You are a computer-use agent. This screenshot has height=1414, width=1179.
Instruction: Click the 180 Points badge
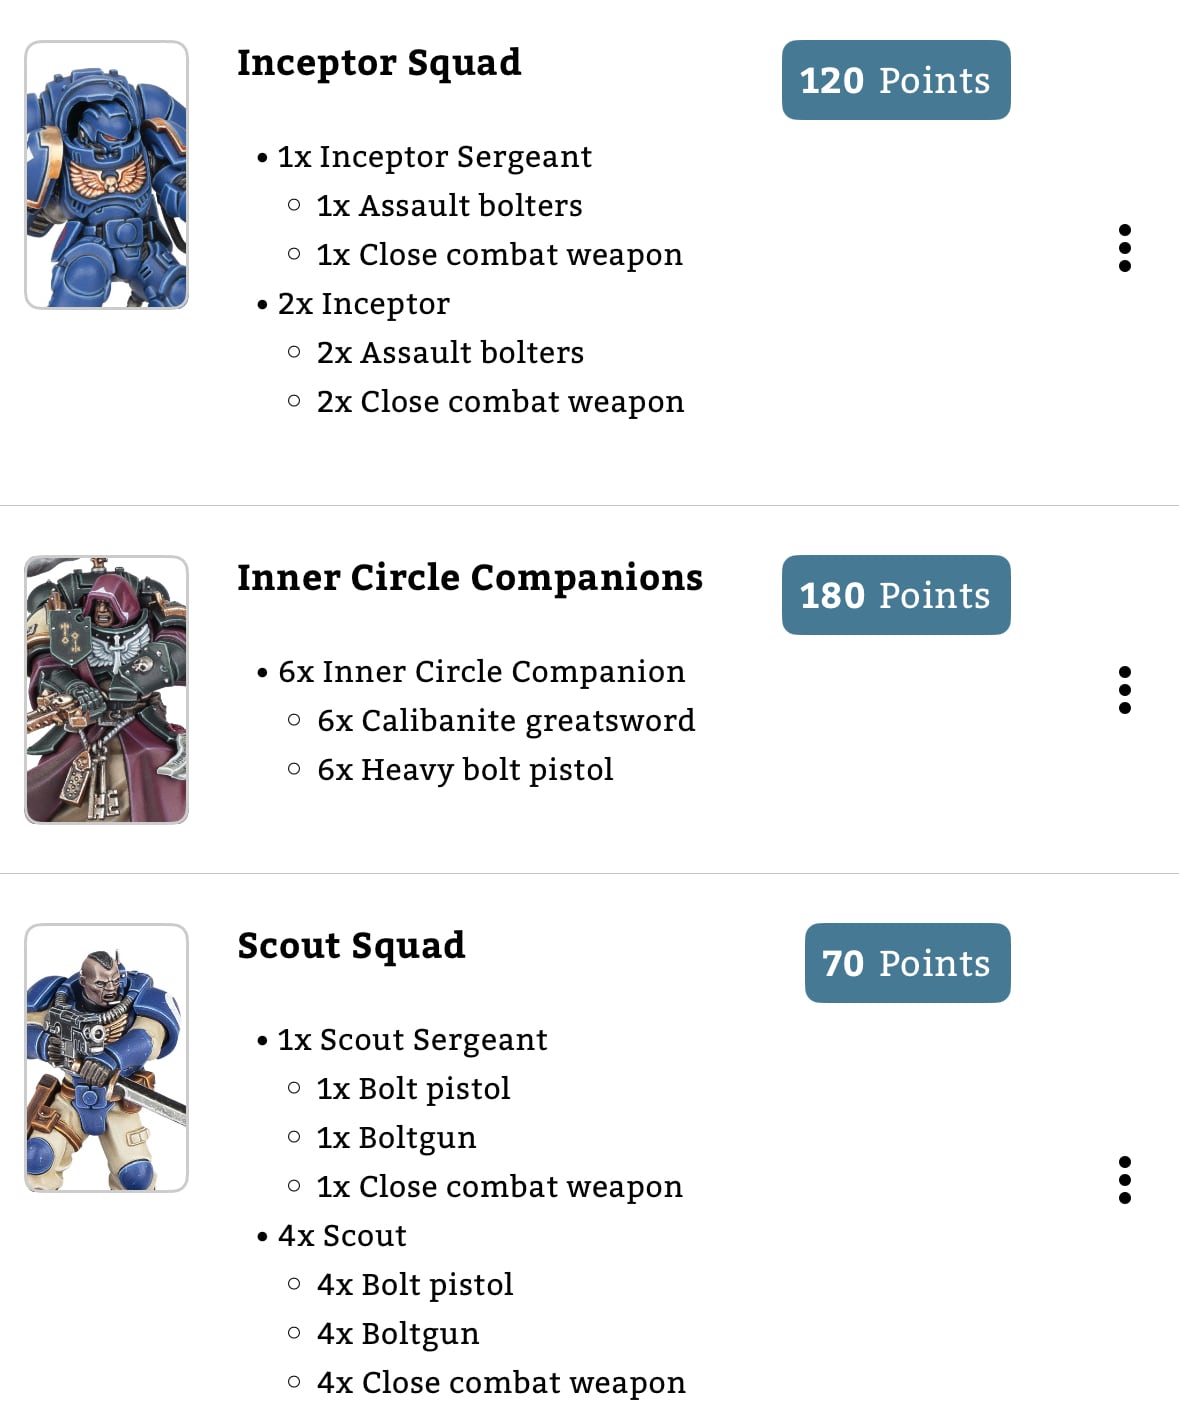pos(896,595)
